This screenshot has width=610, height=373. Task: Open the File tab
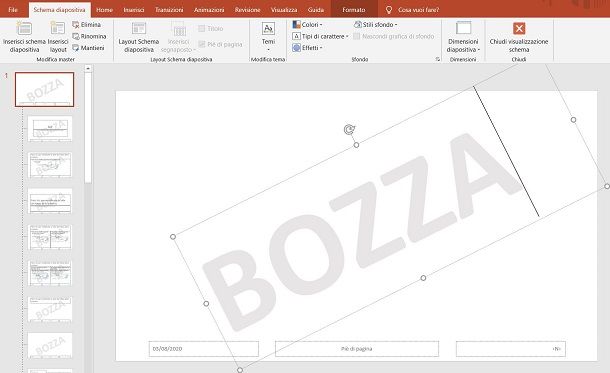pos(13,10)
